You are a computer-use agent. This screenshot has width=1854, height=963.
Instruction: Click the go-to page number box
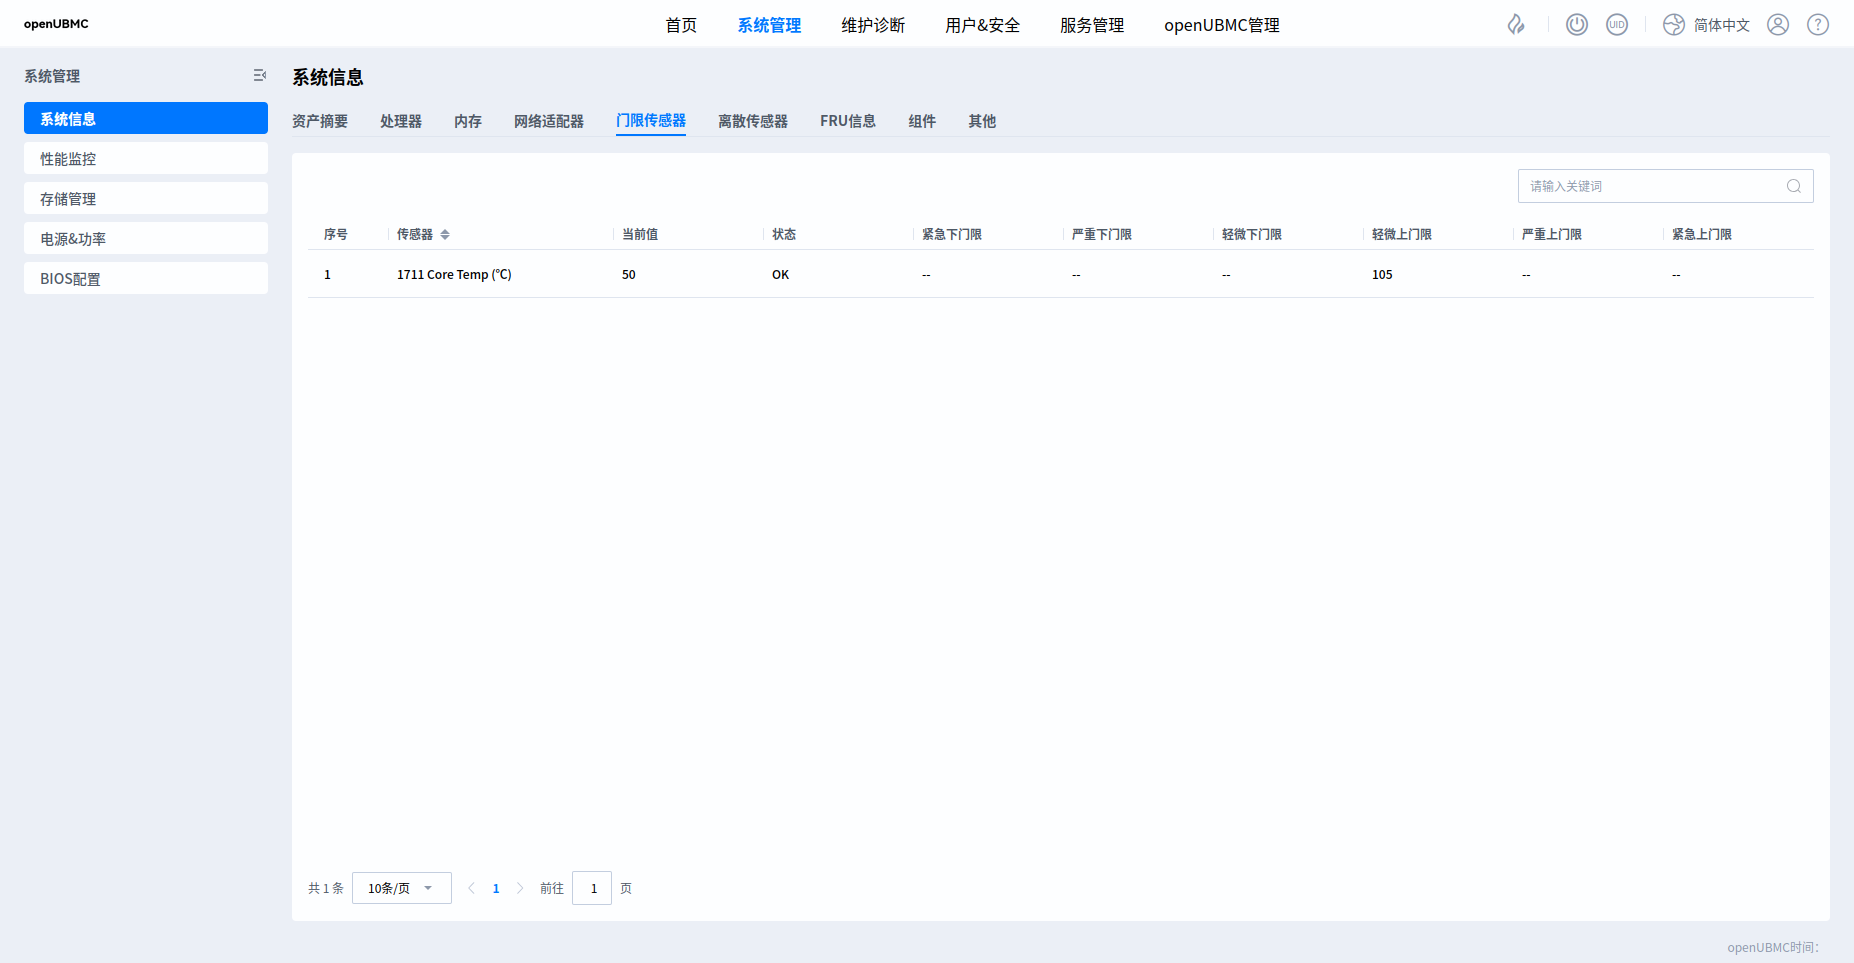coord(592,888)
